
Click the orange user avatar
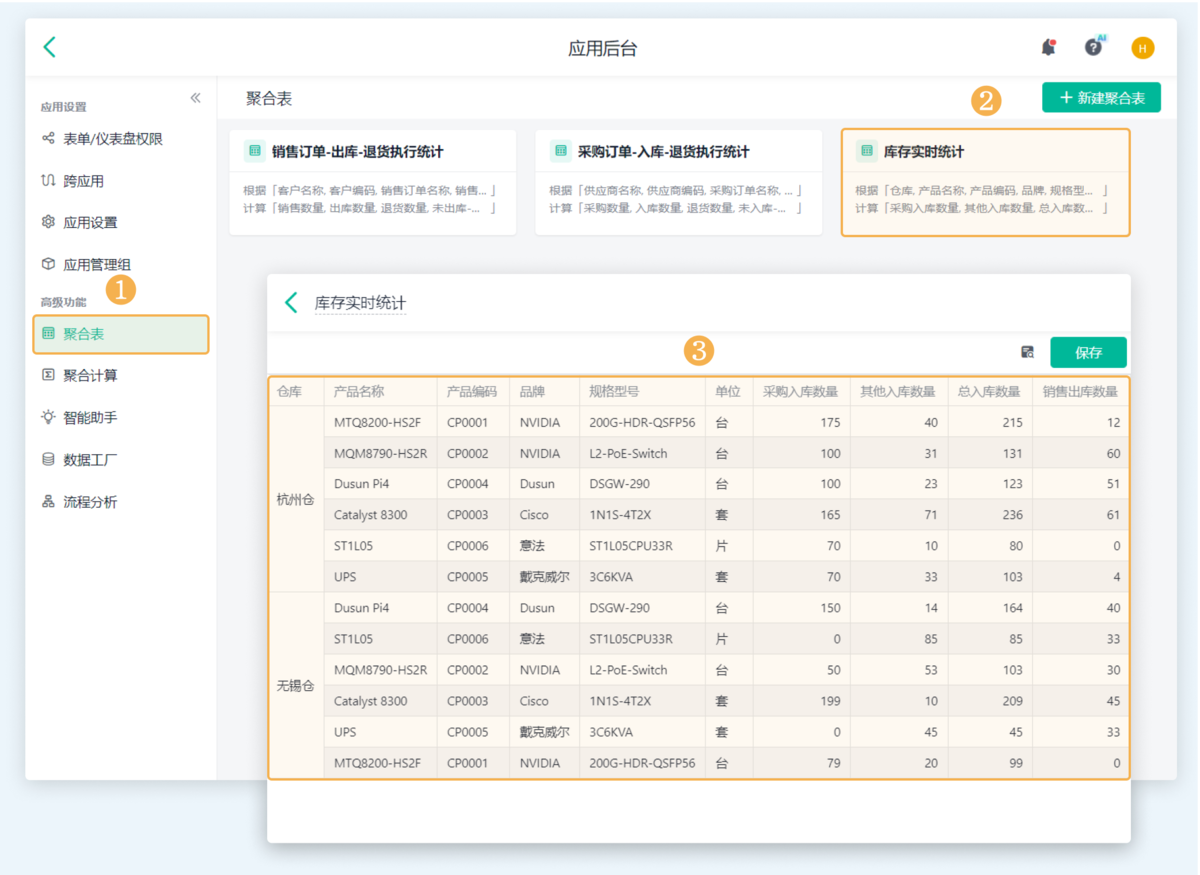click(1142, 48)
